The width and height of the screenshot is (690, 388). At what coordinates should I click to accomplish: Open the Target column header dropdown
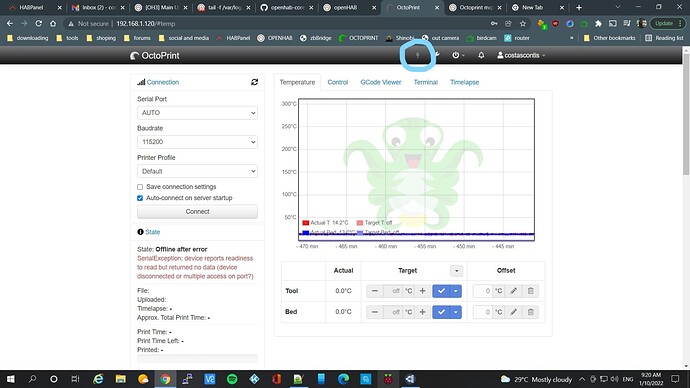(x=456, y=271)
